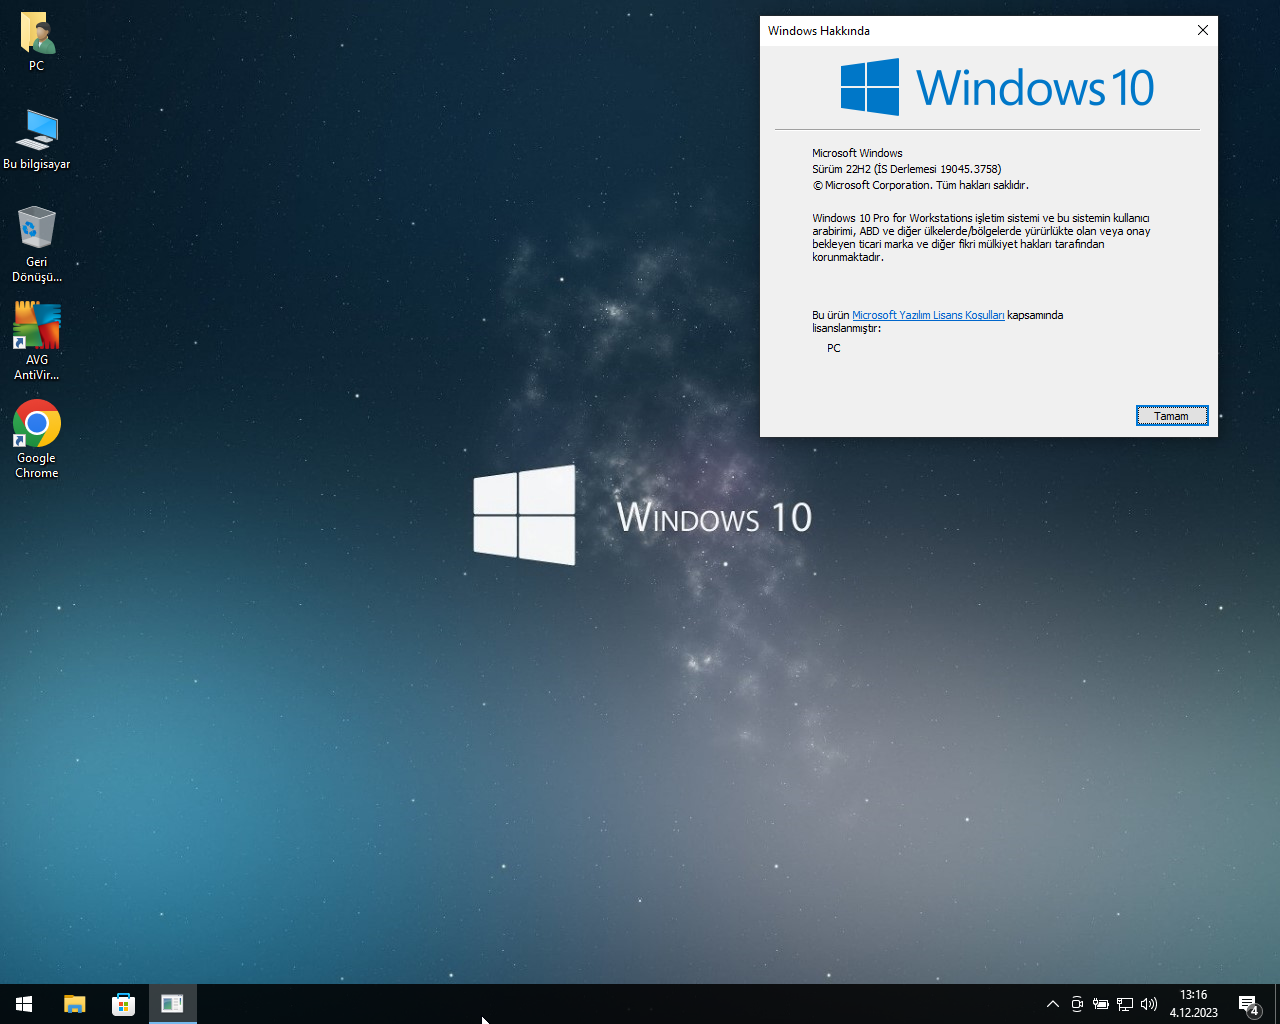Click the active winver taskbar item
The height and width of the screenshot is (1024, 1280).
[172, 1004]
